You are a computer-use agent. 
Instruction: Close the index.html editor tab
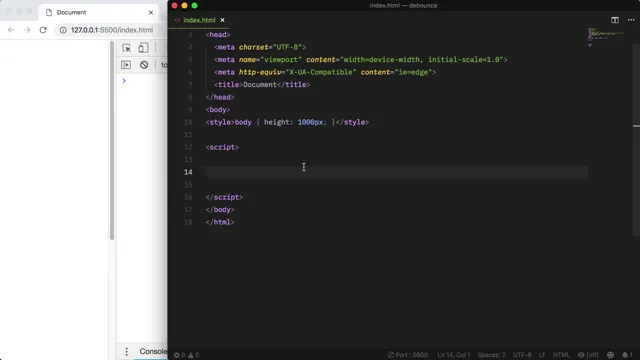(x=222, y=20)
